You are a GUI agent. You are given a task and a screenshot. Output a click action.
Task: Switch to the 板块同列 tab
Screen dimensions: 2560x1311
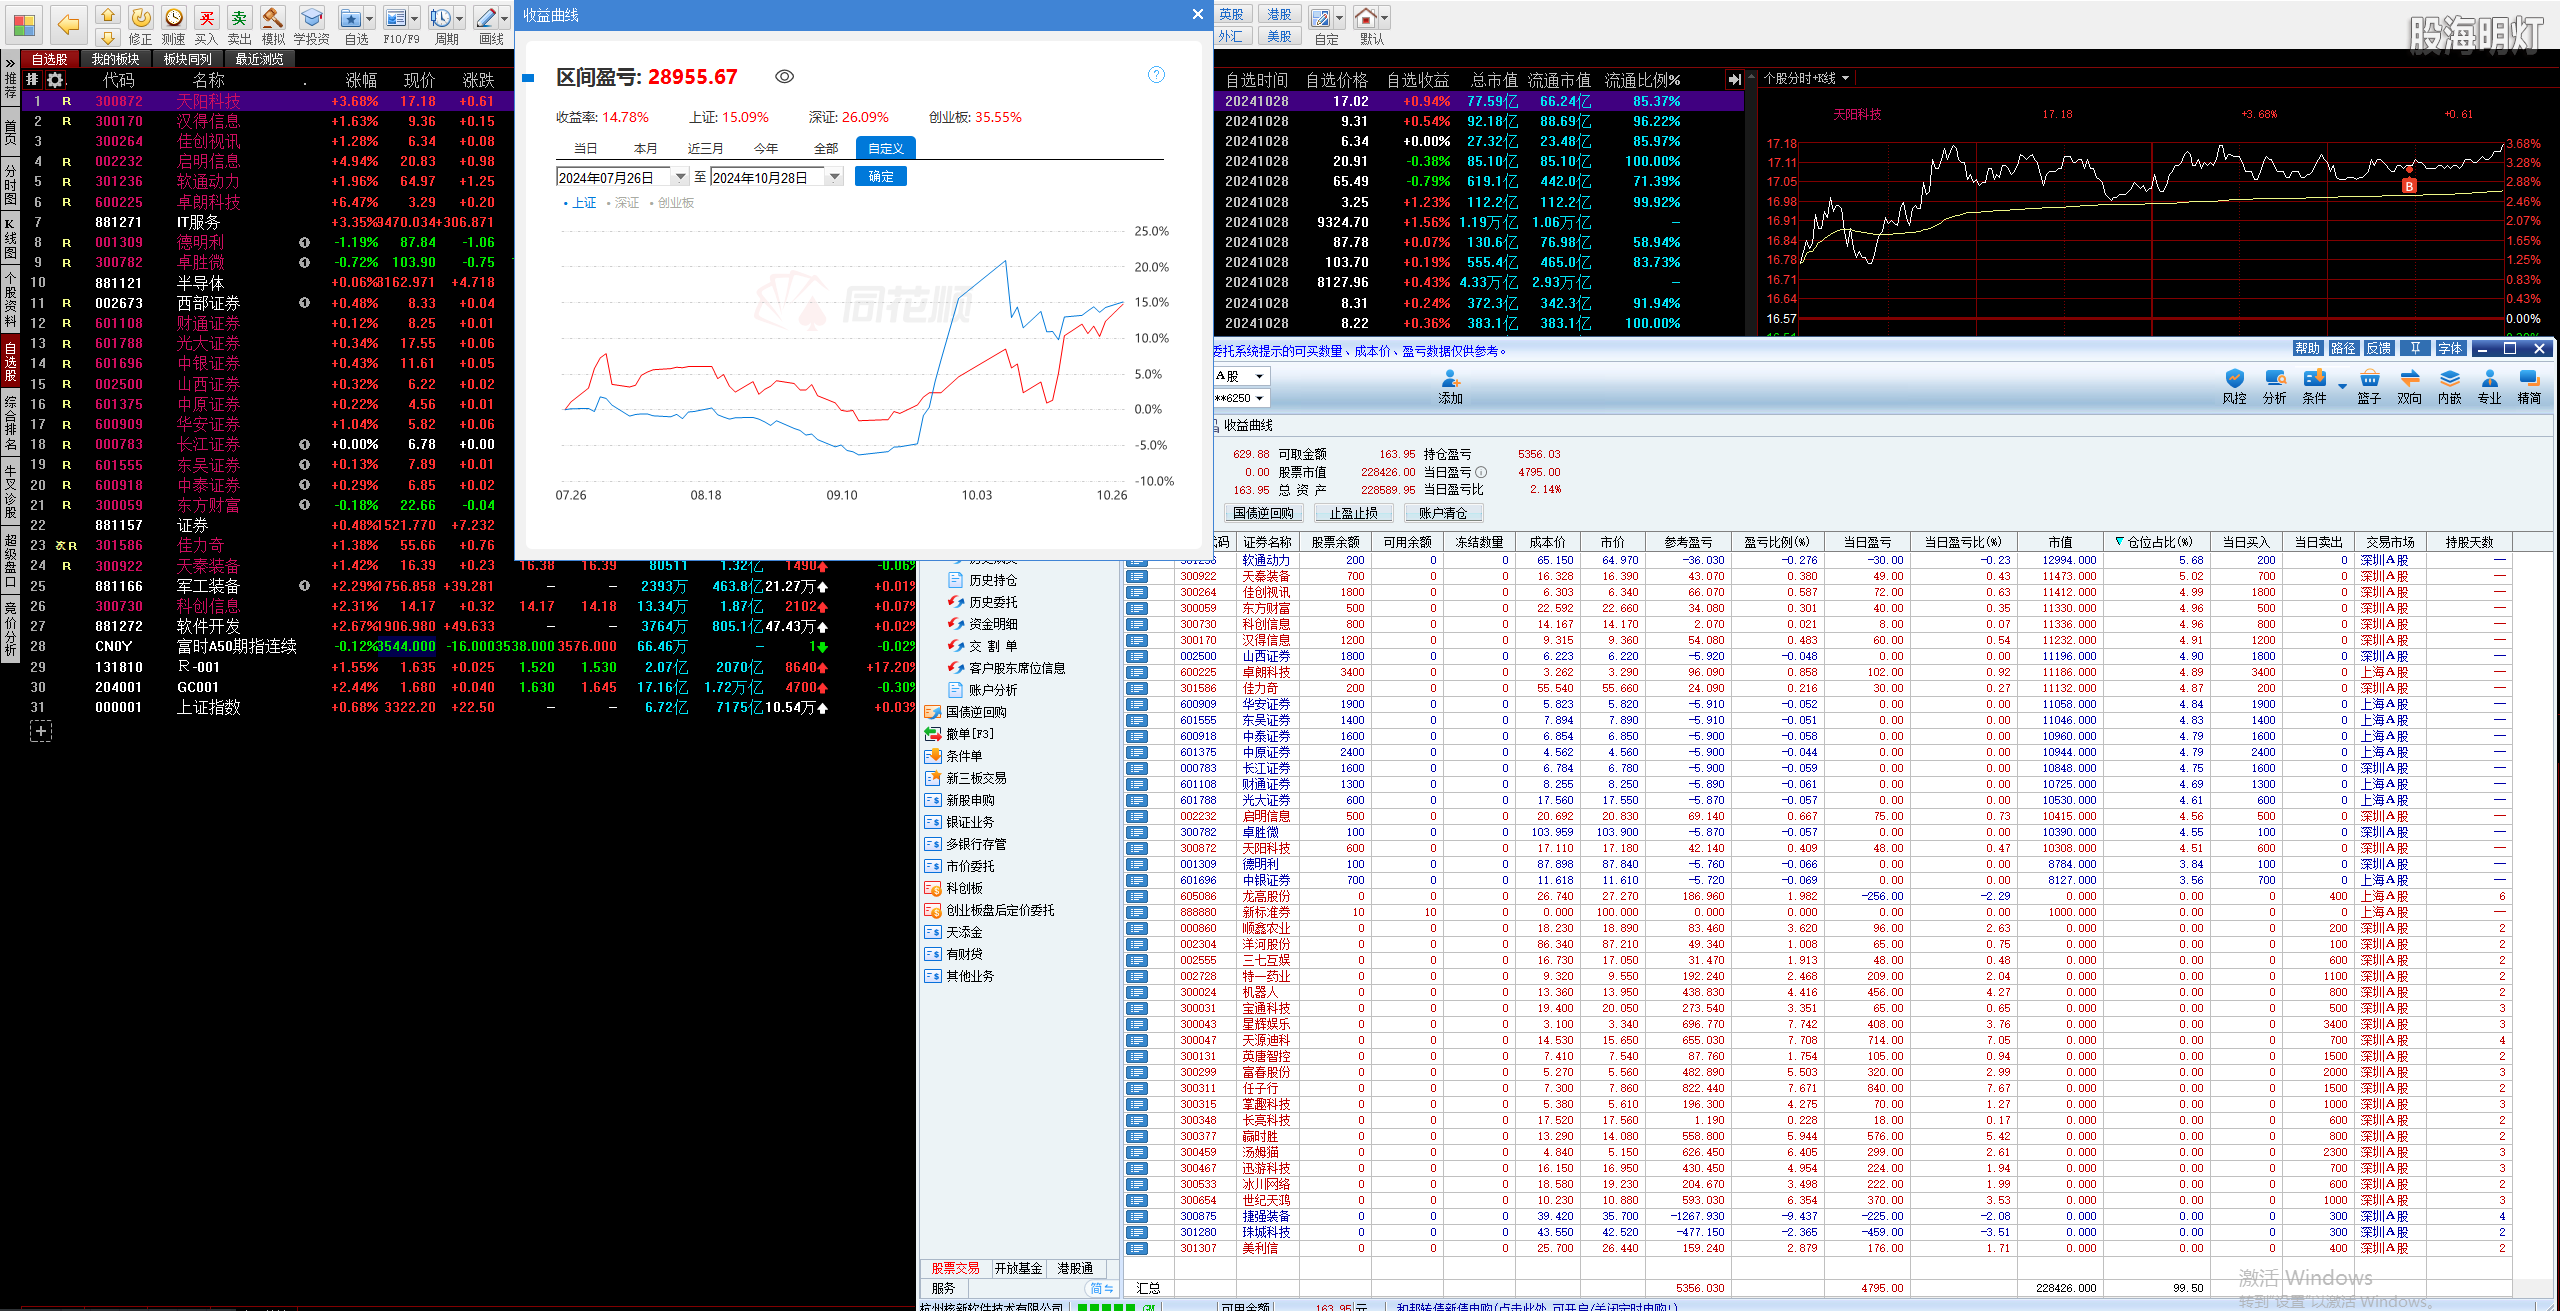click(x=188, y=59)
